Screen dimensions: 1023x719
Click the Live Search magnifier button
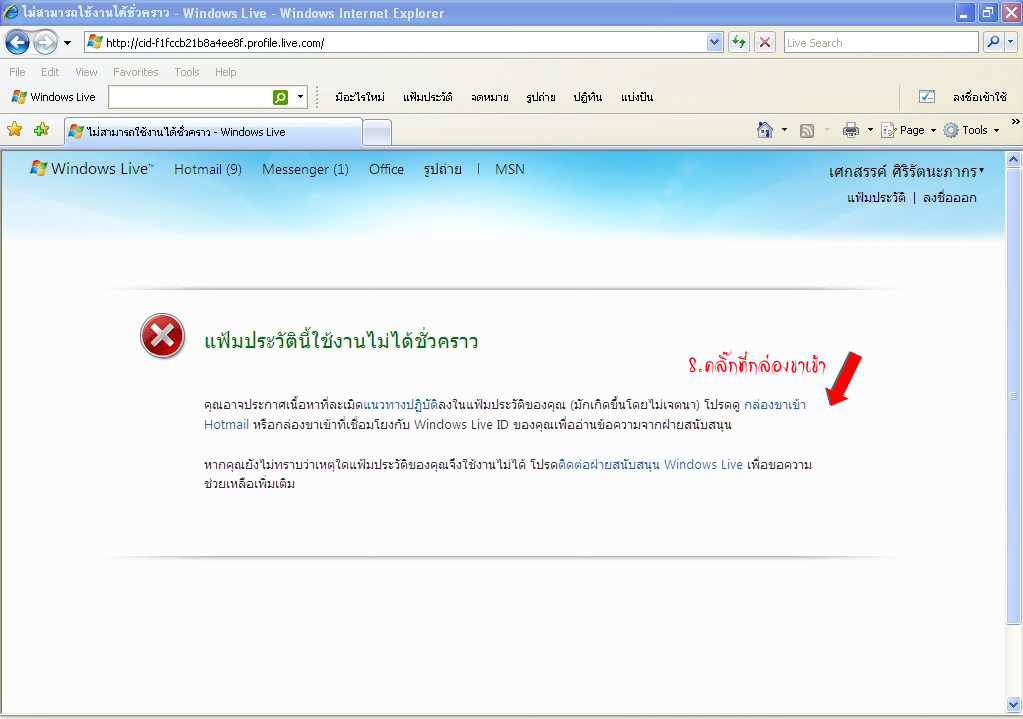coord(993,43)
